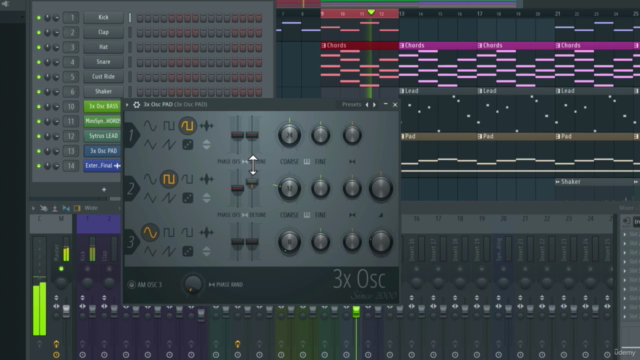
Task: Select noise dice shape for oscillator 2
Action: point(187,198)
